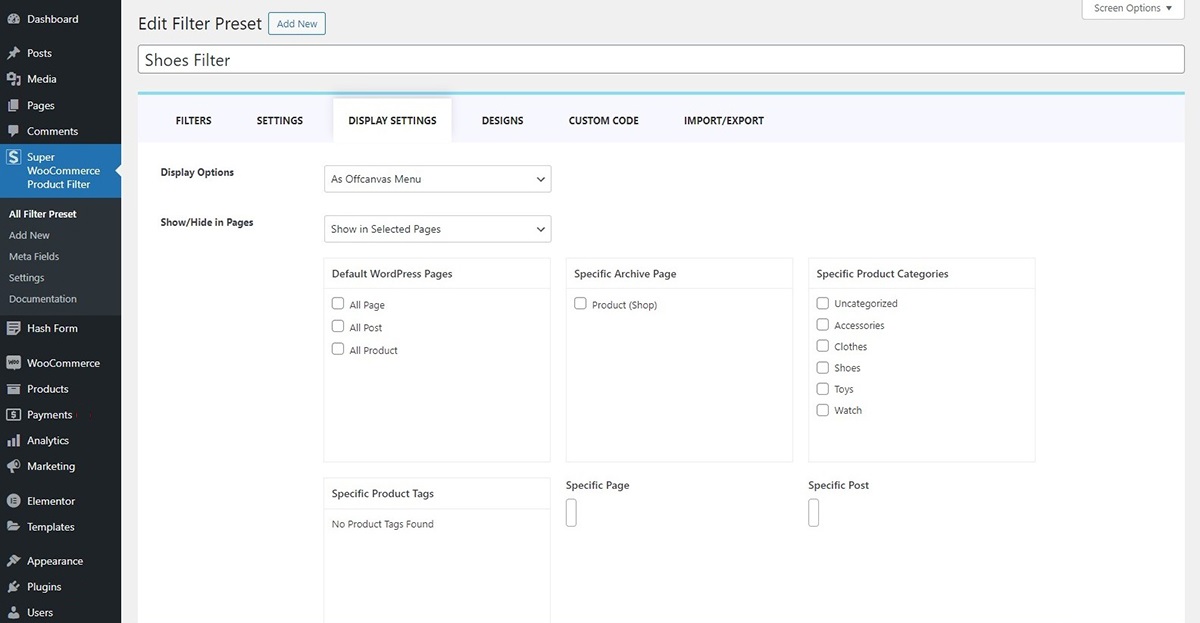Image resolution: width=1200 pixels, height=623 pixels.
Task: Click the Edit Filter Preset heading
Action: tap(200, 24)
